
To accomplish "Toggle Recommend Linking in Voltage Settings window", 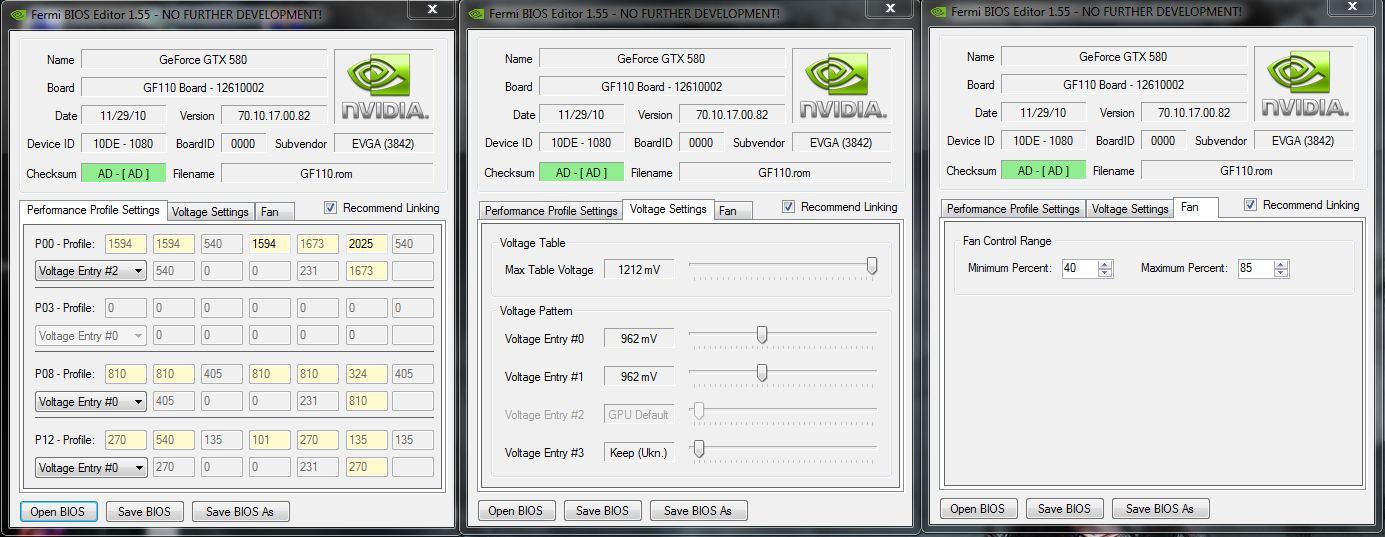I will (789, 207).
